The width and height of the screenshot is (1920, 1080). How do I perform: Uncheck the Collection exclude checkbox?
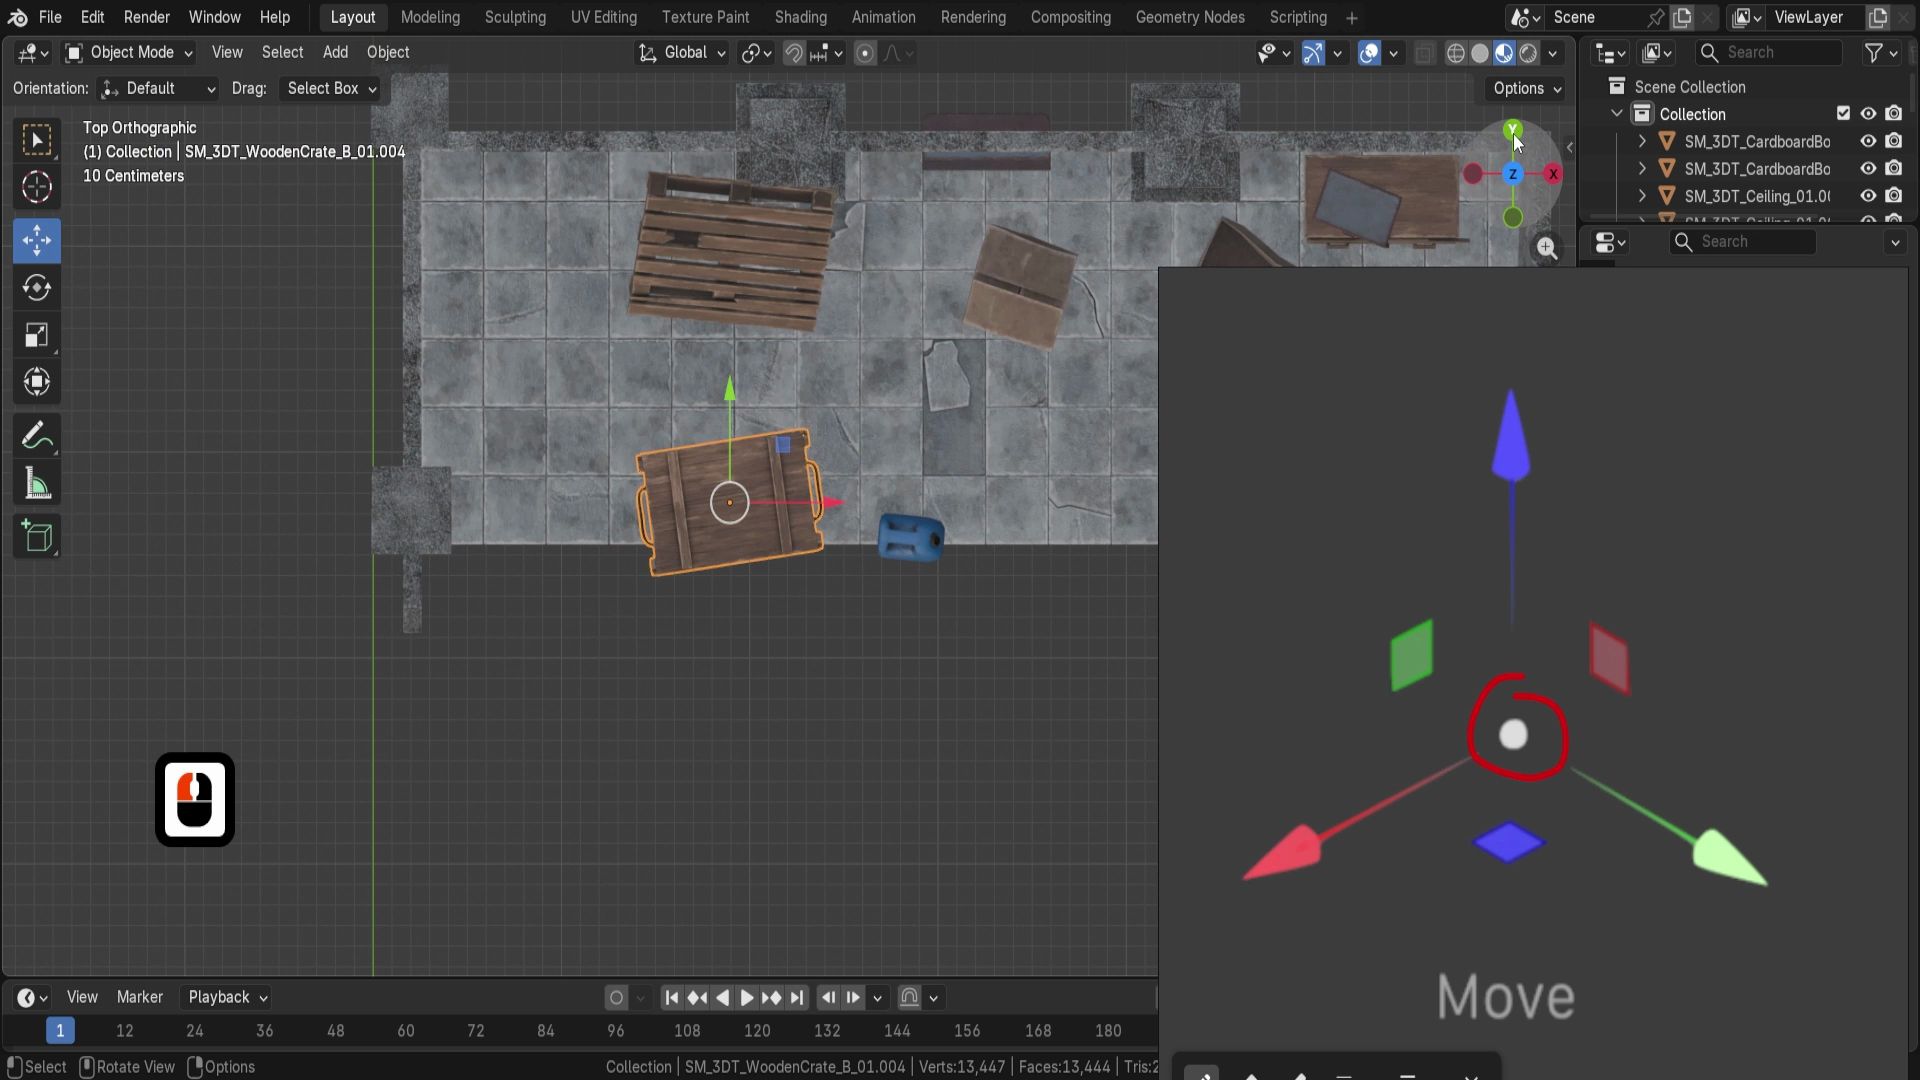[x=1843, y=114]
